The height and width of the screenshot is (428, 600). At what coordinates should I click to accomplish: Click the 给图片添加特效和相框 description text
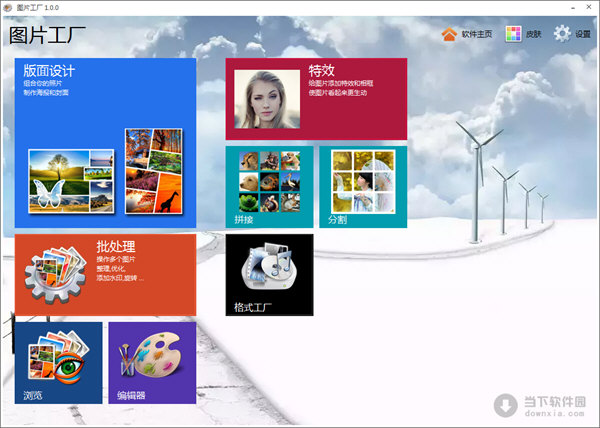341,83
